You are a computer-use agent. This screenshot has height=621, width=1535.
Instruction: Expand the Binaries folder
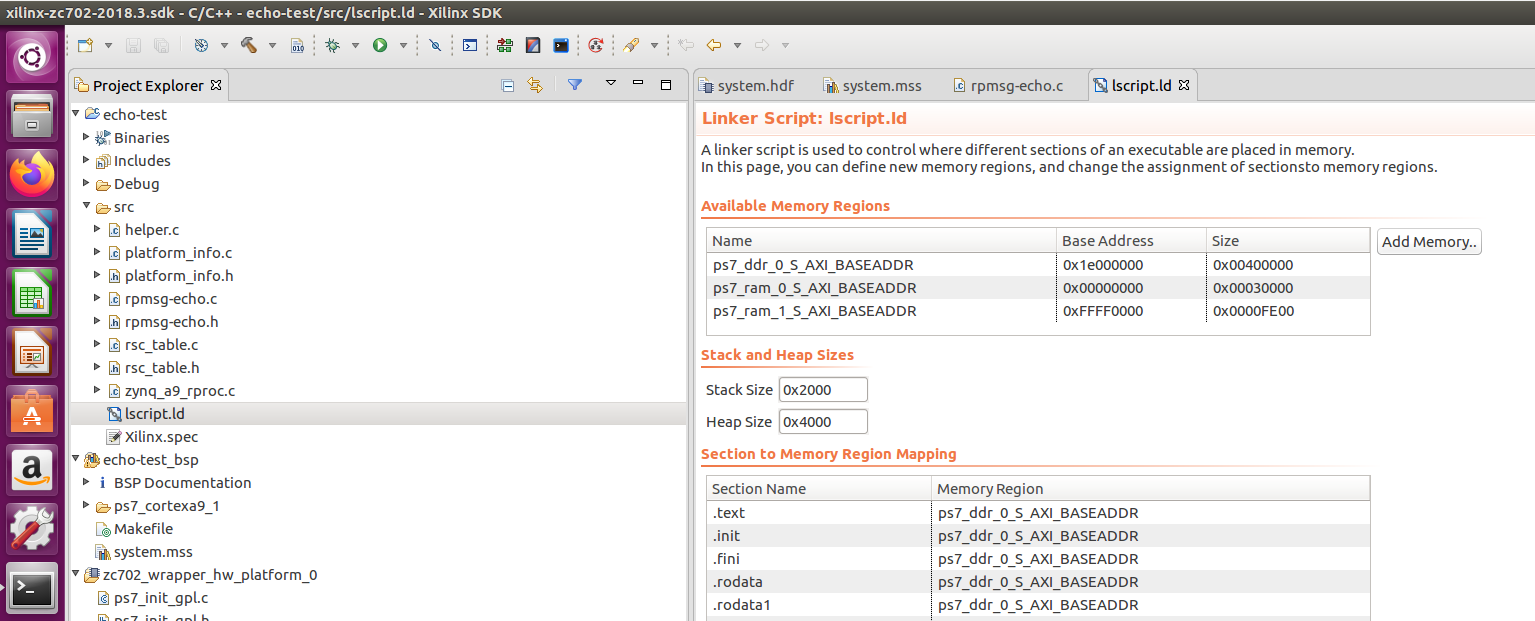pyautogui.click(x=87, y=137)
